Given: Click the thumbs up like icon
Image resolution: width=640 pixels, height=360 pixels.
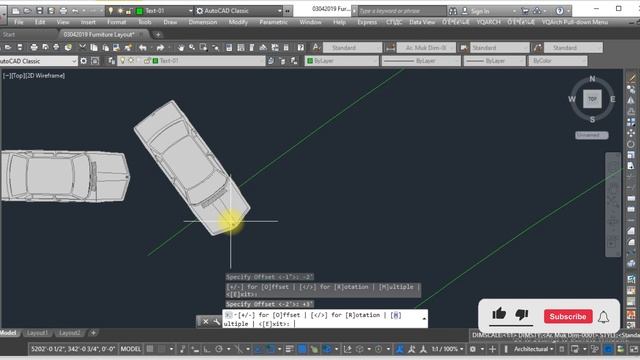Looking at the screenshot, I should (499, 314).
